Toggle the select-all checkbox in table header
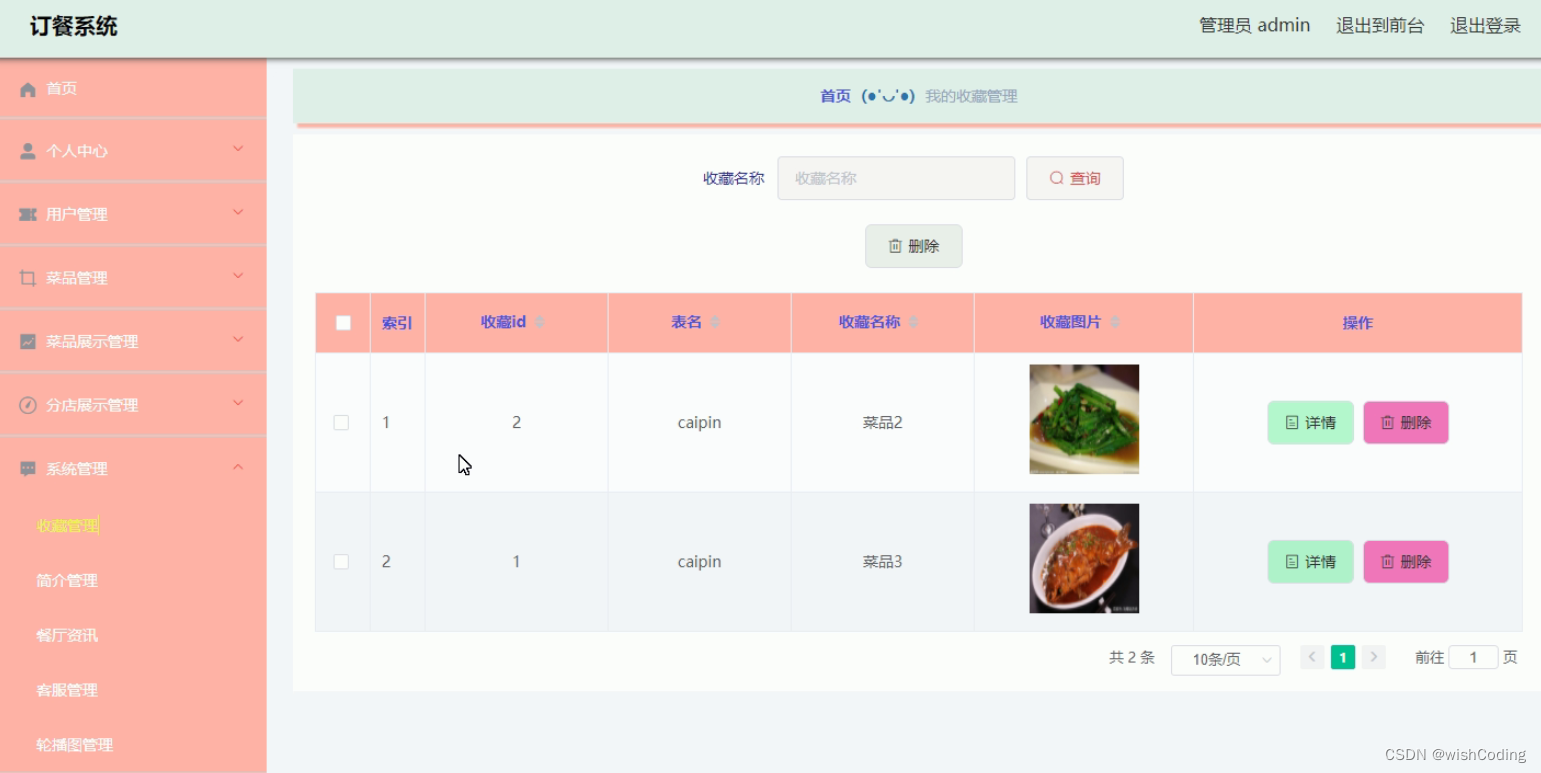1541x773 pixels. pyautogui.click(x=343, y=322)
